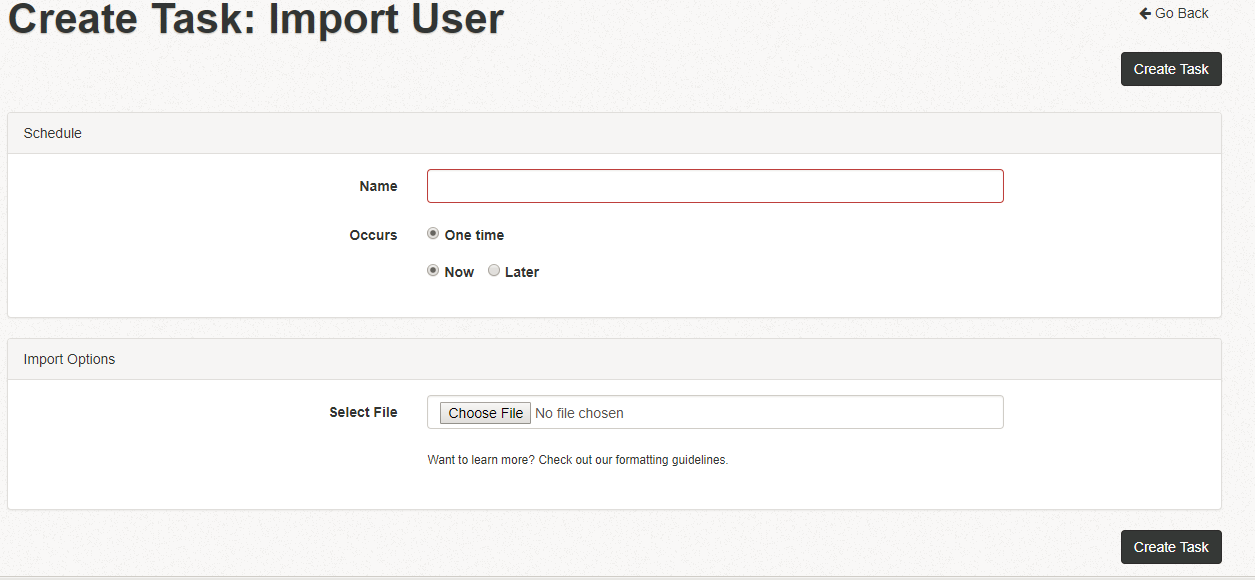Select the Now radio option
The image size is (1255, 580).
[x=433, y=270]
